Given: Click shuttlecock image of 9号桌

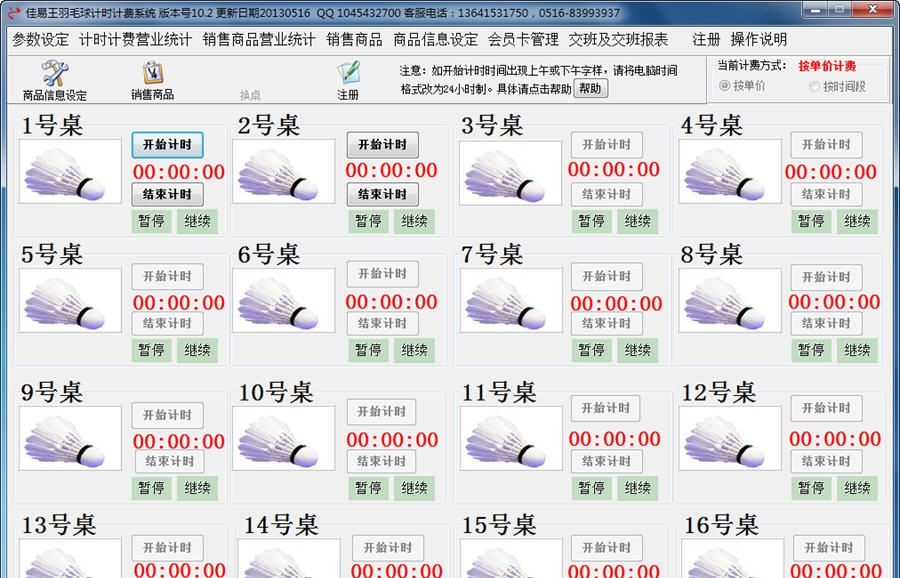Looking at the screenshot, I should click(70, 439).
